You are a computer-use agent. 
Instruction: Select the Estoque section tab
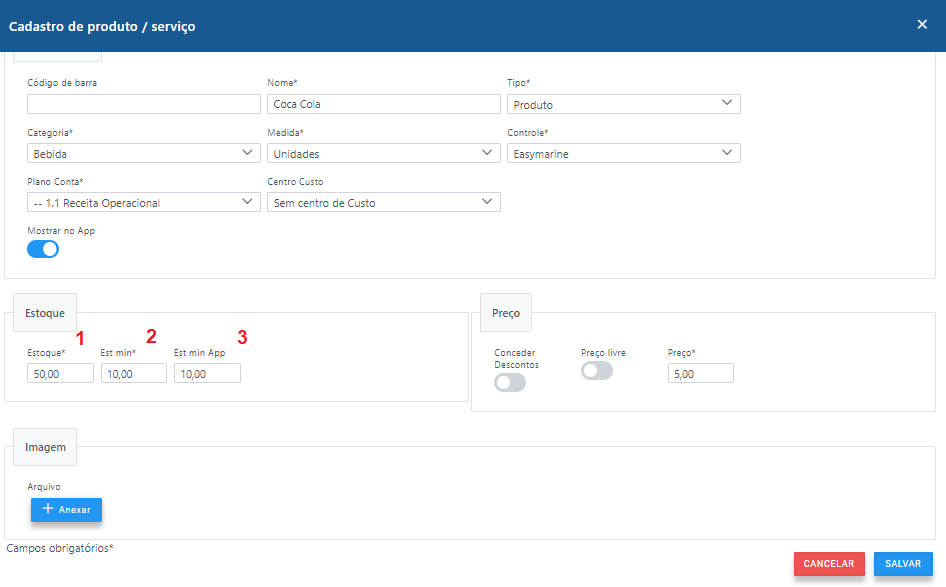[45, 313]
